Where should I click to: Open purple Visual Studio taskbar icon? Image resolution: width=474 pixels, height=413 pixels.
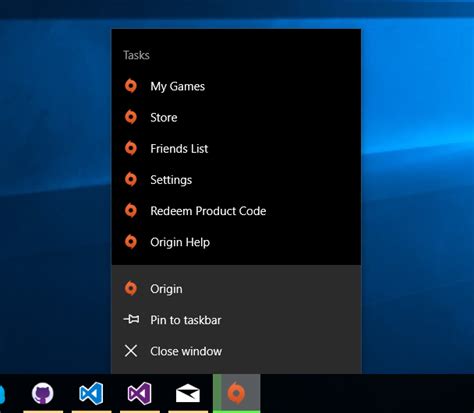point(140,393)
